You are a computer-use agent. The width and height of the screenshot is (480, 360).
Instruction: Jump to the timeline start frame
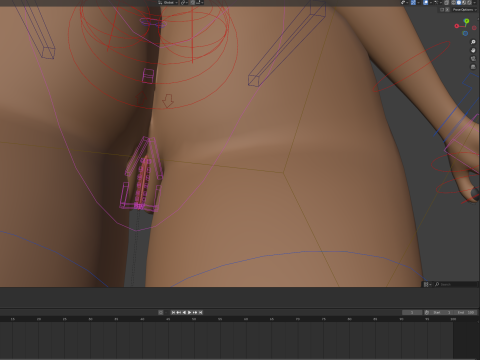coord(173,312)
